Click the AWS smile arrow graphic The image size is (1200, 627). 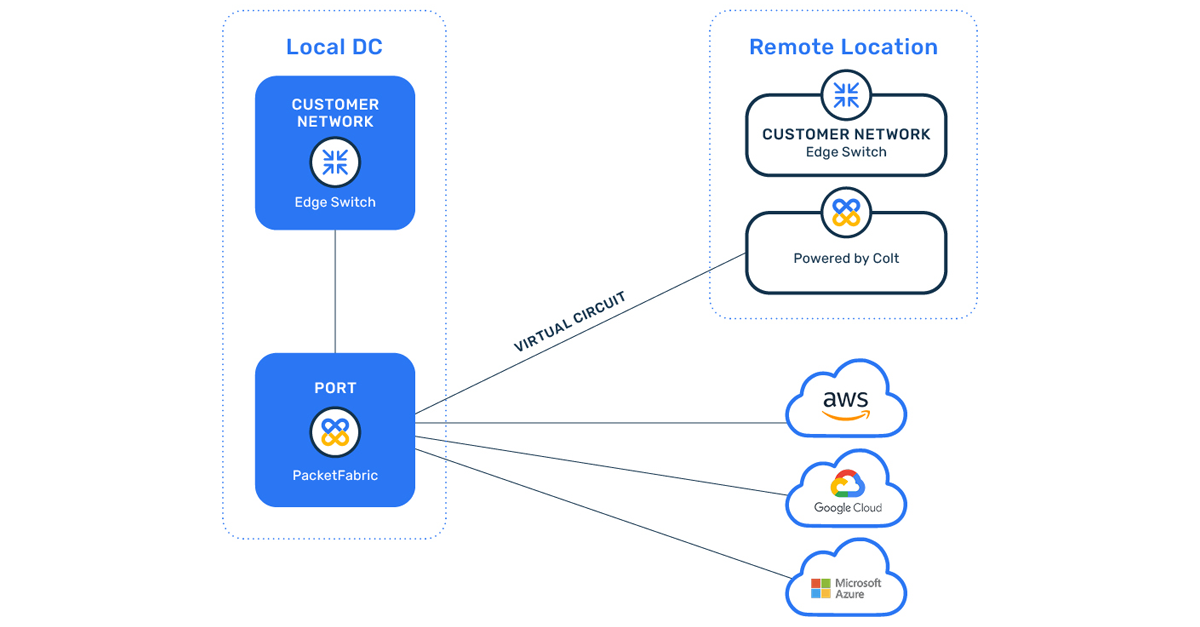point(845,412)
